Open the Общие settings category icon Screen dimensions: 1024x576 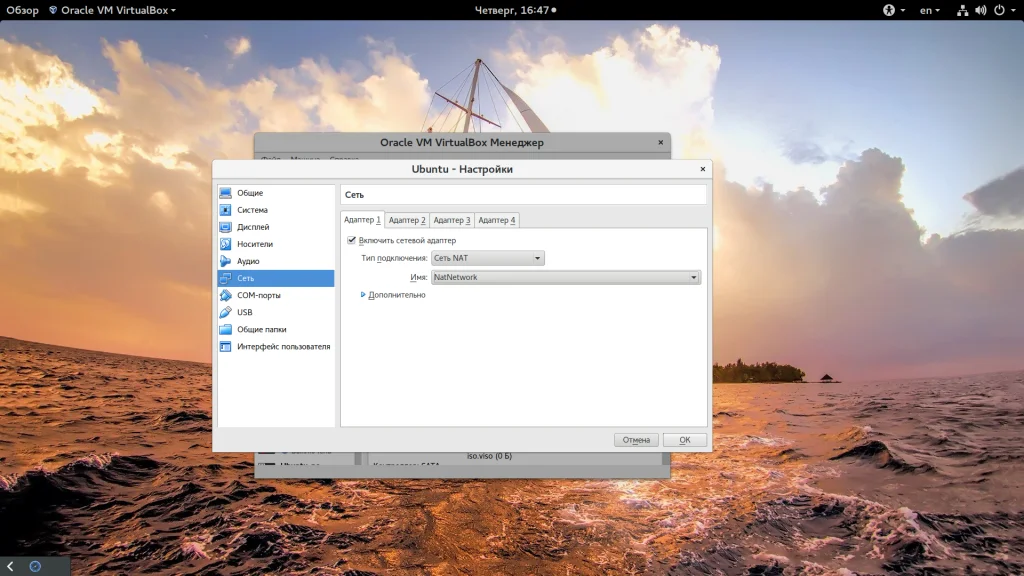tap(226, 193)
